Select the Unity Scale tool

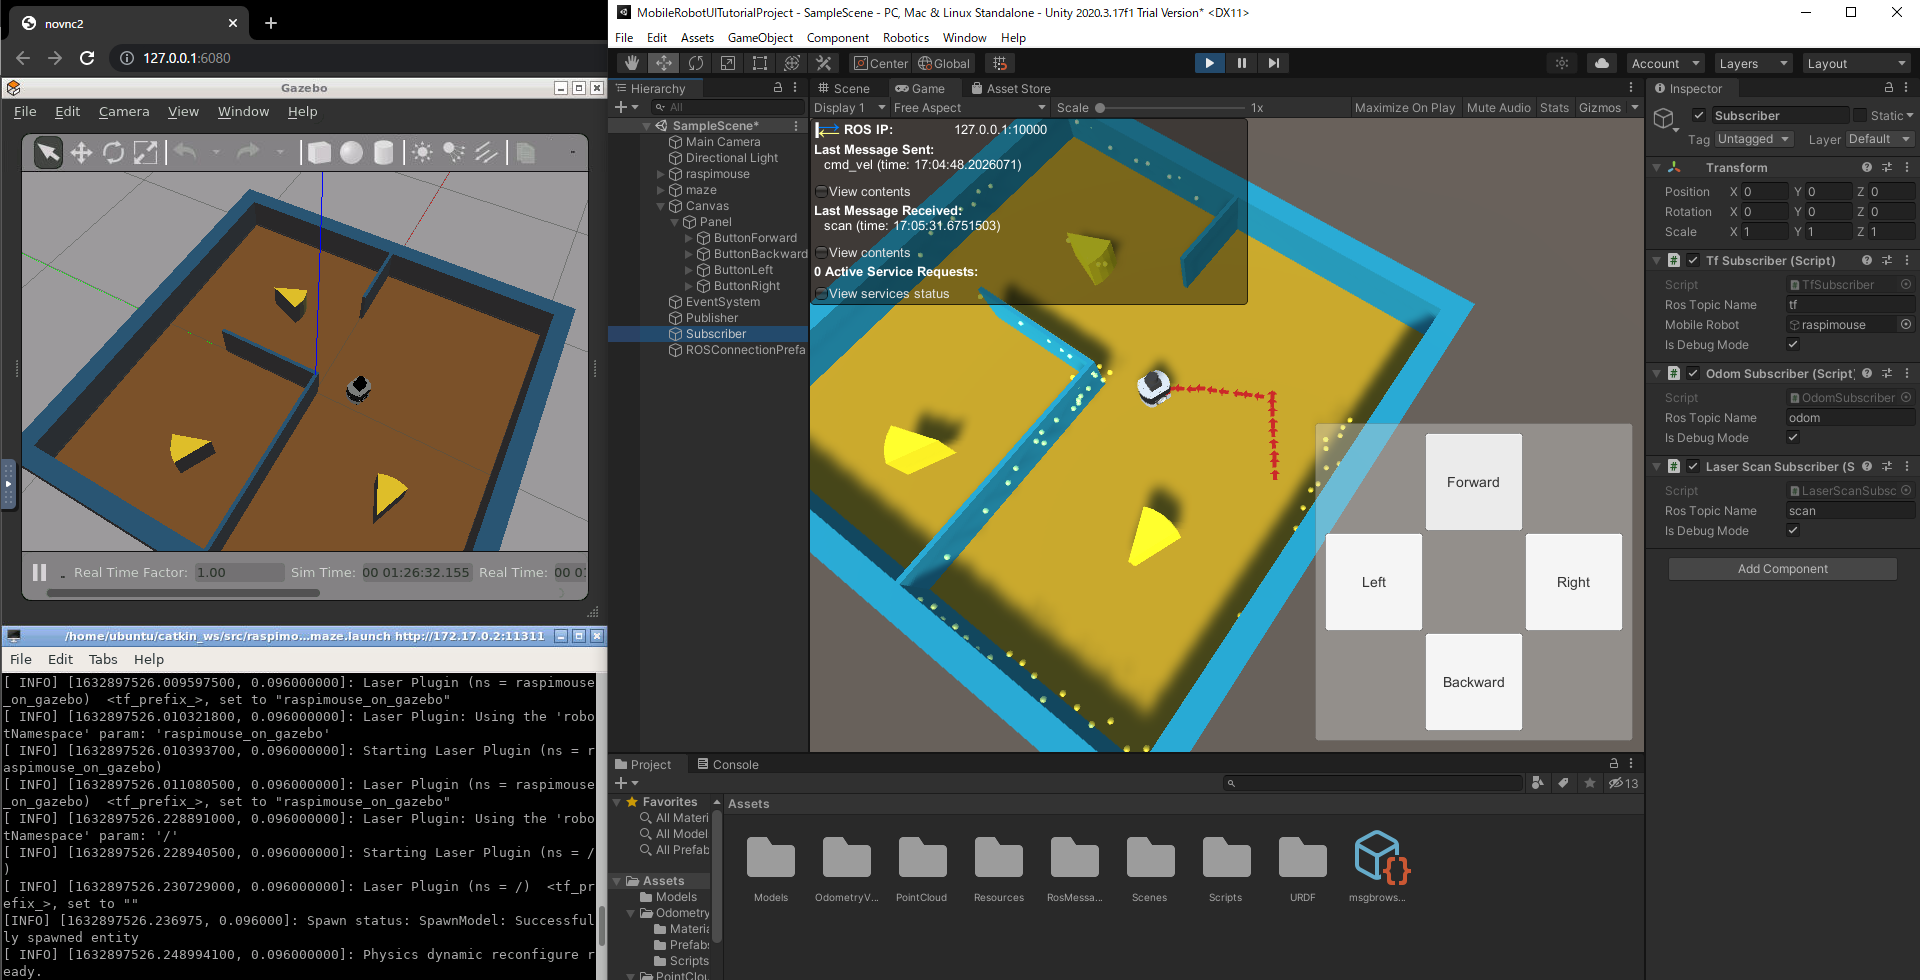728,63
